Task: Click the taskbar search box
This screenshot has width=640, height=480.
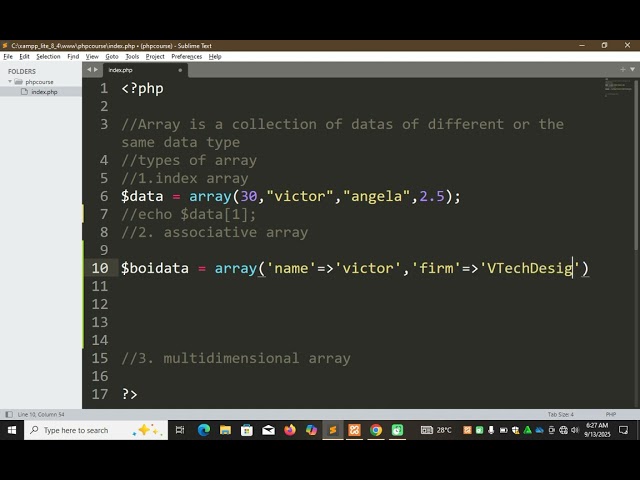Action: pos(96,430)
